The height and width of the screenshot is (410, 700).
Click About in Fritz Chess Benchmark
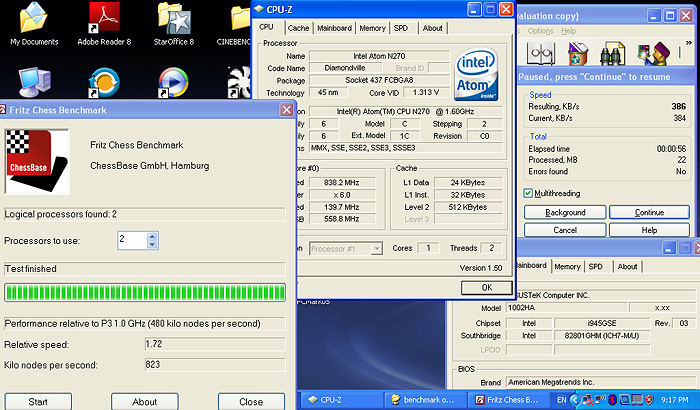coord(145,401)
